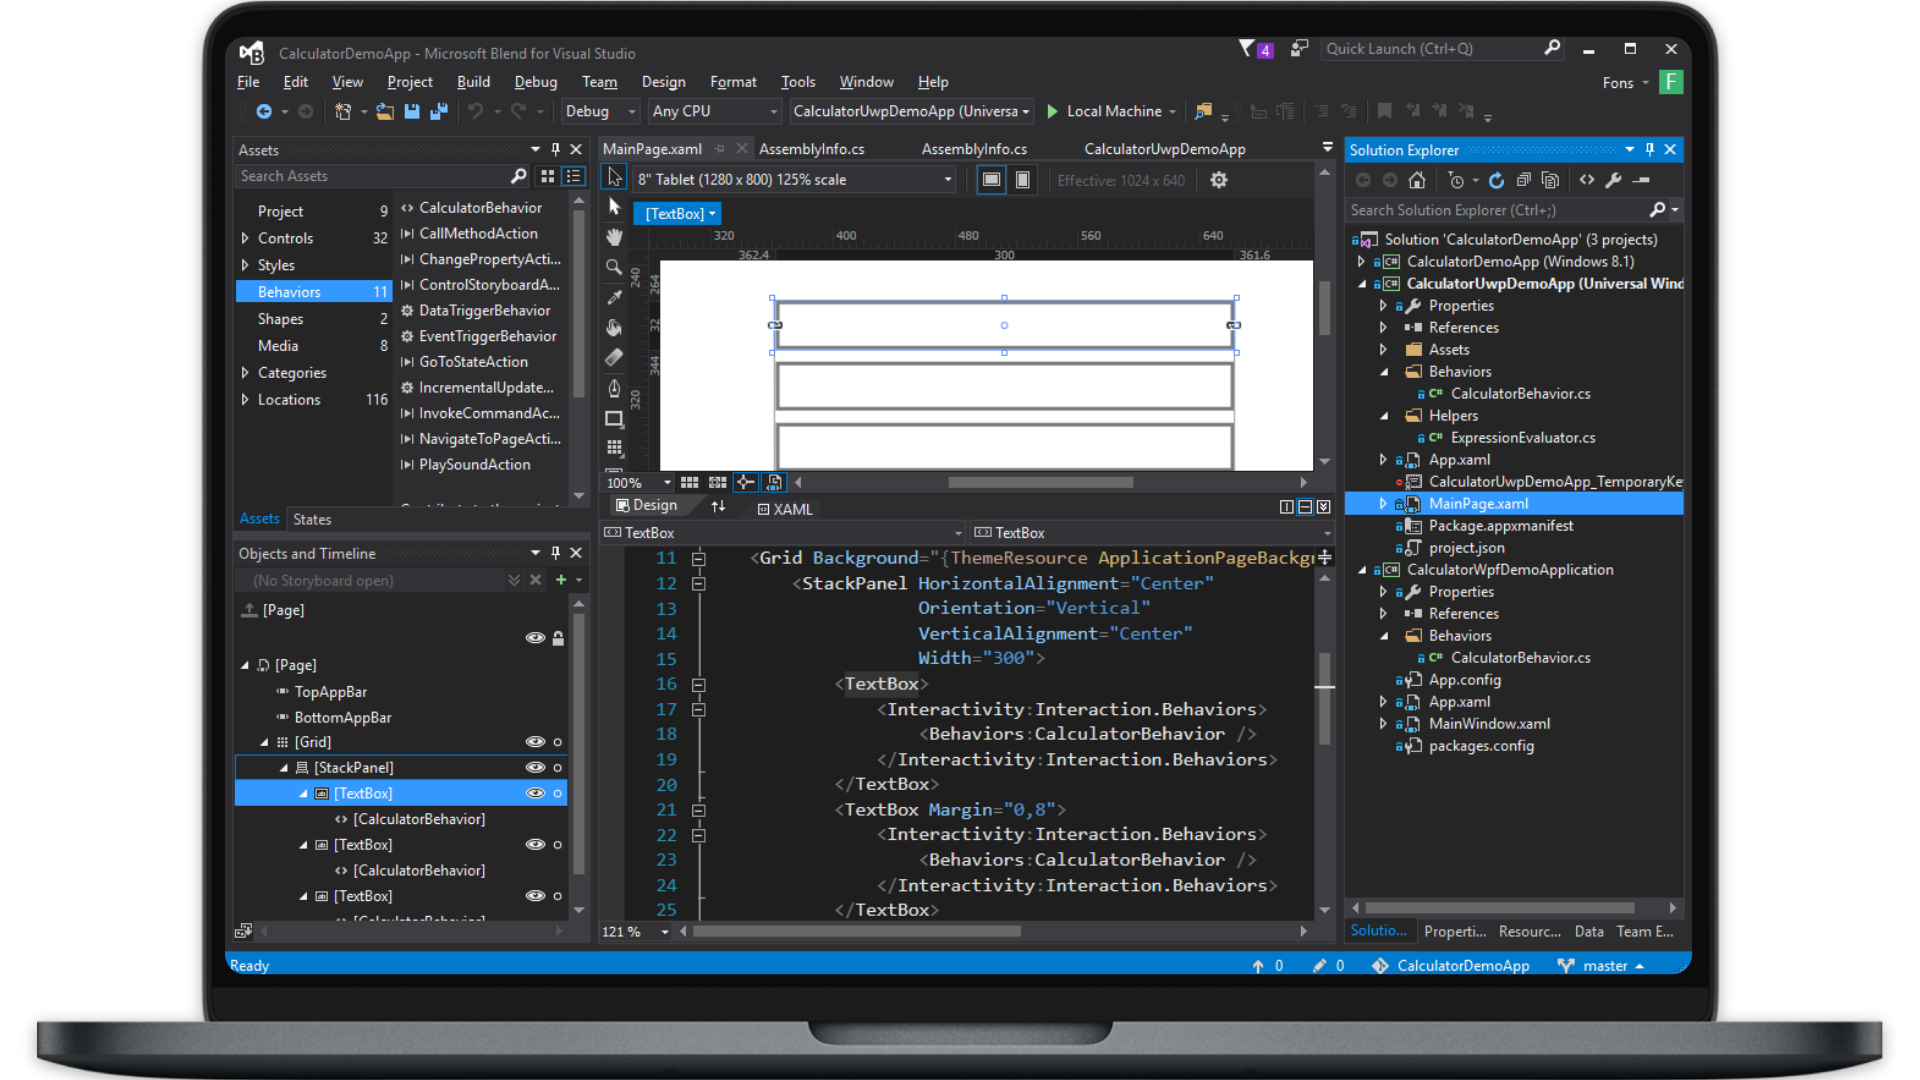Viewport: 1920px width, 1080px height.
Task: Select the Paint Bucket tool
Action: pos(614,327)
